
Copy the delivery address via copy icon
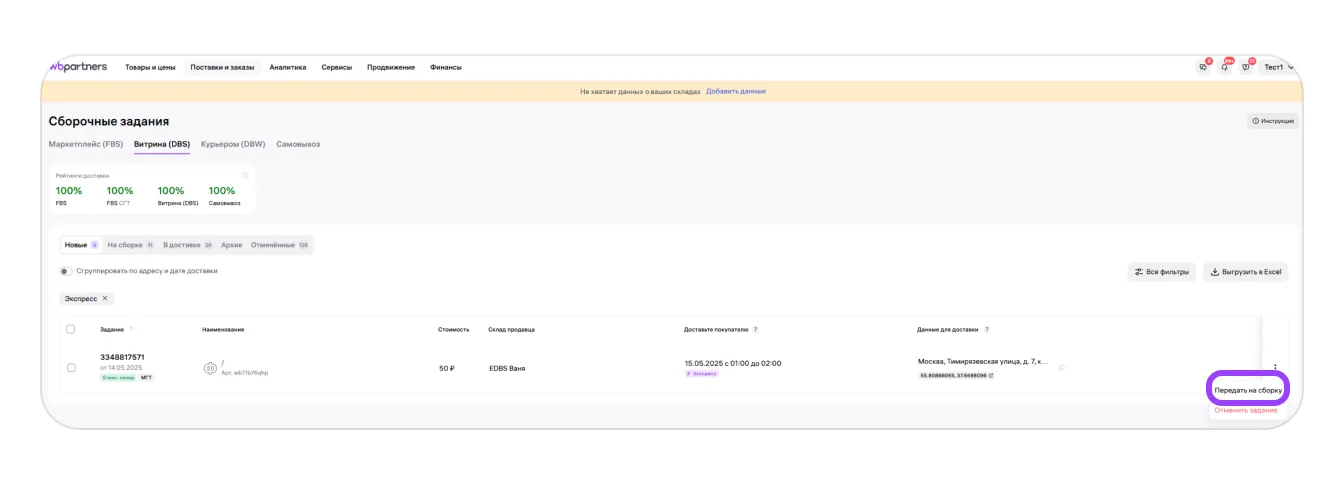click(x=1061, y=368)
